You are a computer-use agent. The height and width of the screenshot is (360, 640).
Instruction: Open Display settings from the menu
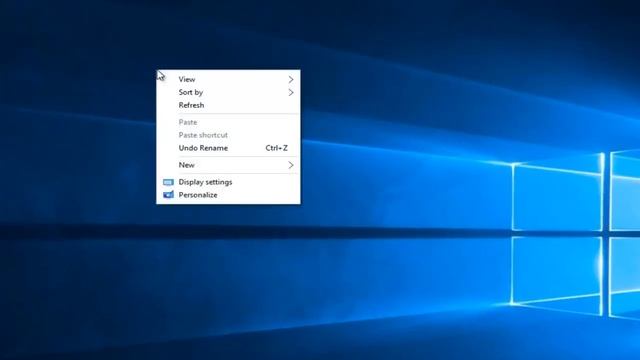[228, 182]
